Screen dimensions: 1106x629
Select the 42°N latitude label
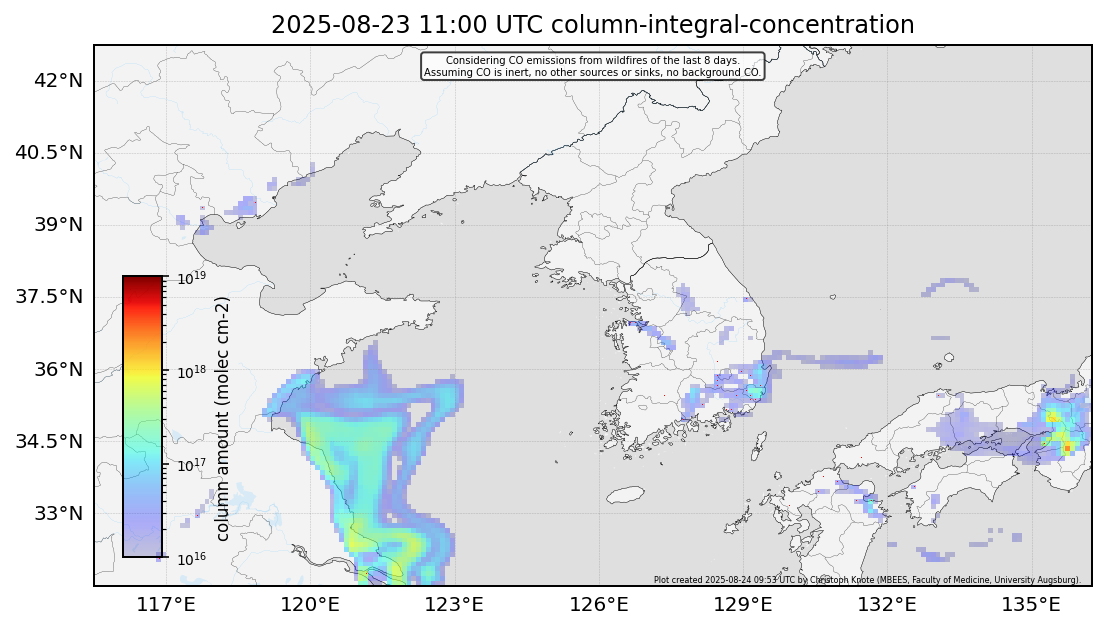tap(58, 80)
